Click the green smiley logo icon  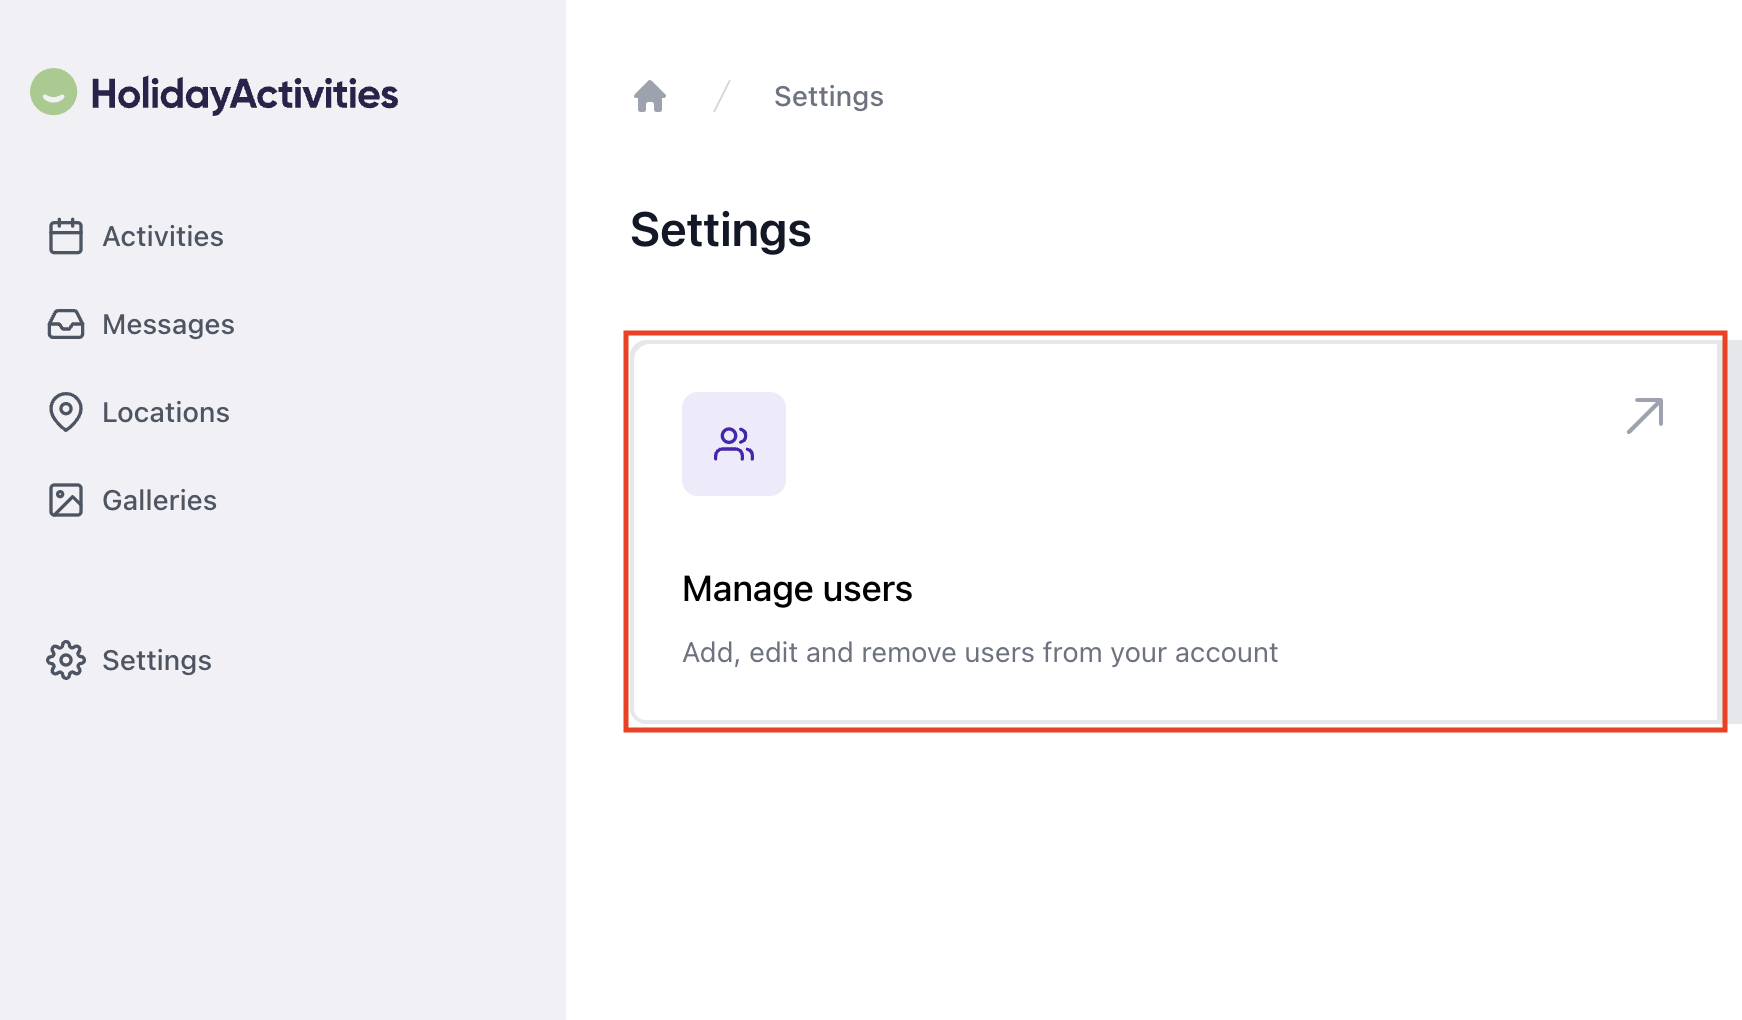tap(54, 92)
